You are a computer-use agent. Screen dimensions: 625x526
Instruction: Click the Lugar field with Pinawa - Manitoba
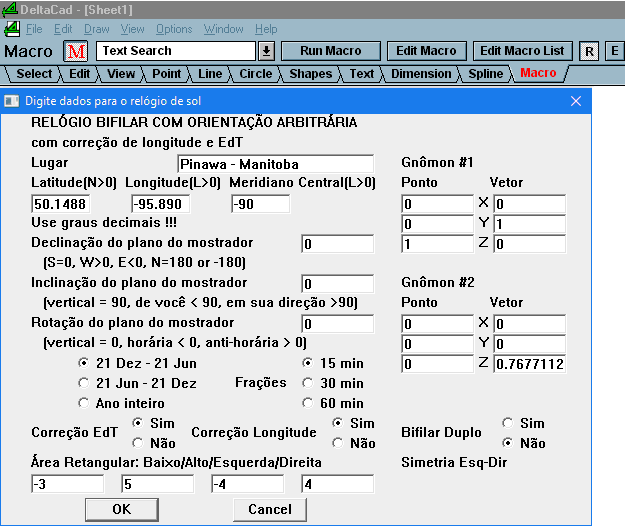click(x=275, y=164)
